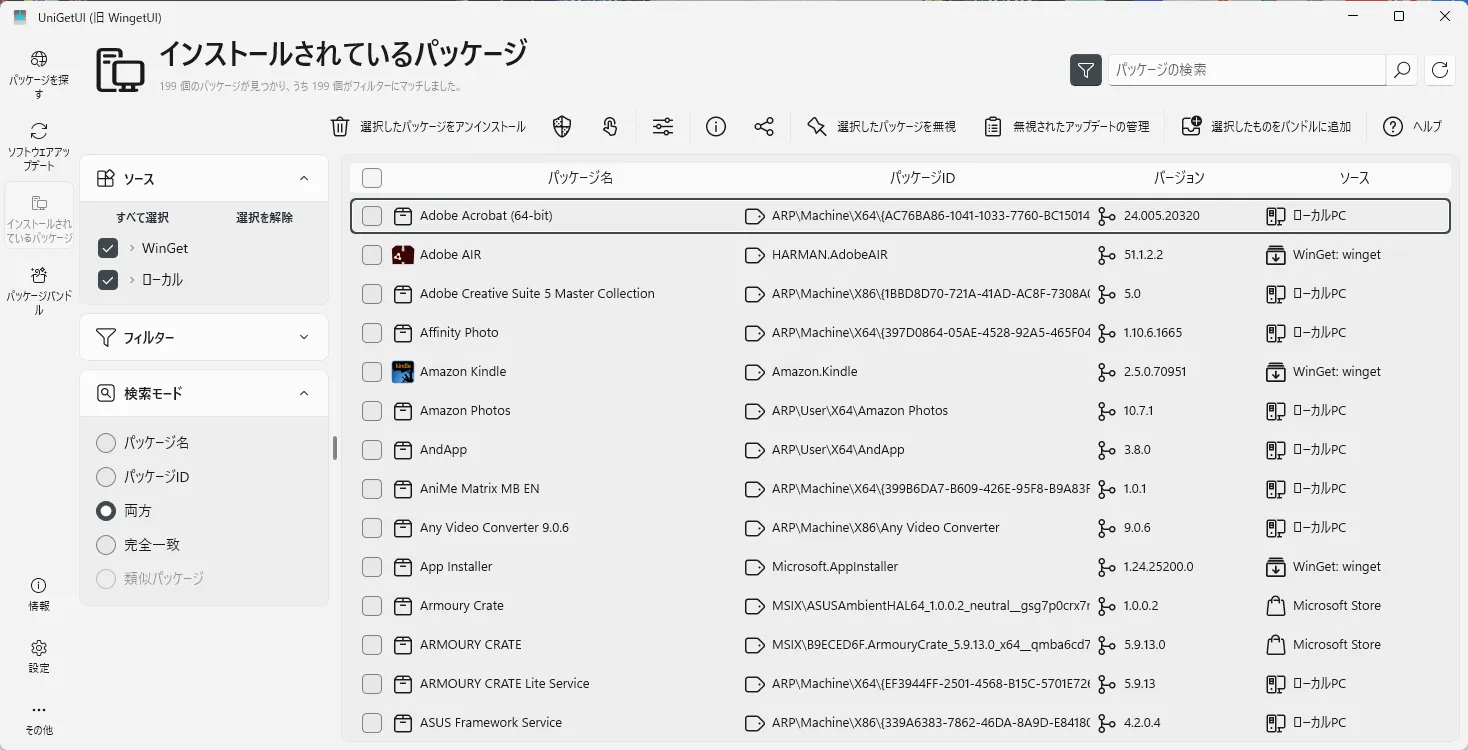Sort by パッケージID column header
This screenshot has width=1468, height=750.
pyautogui.click(x=922, y=178)
